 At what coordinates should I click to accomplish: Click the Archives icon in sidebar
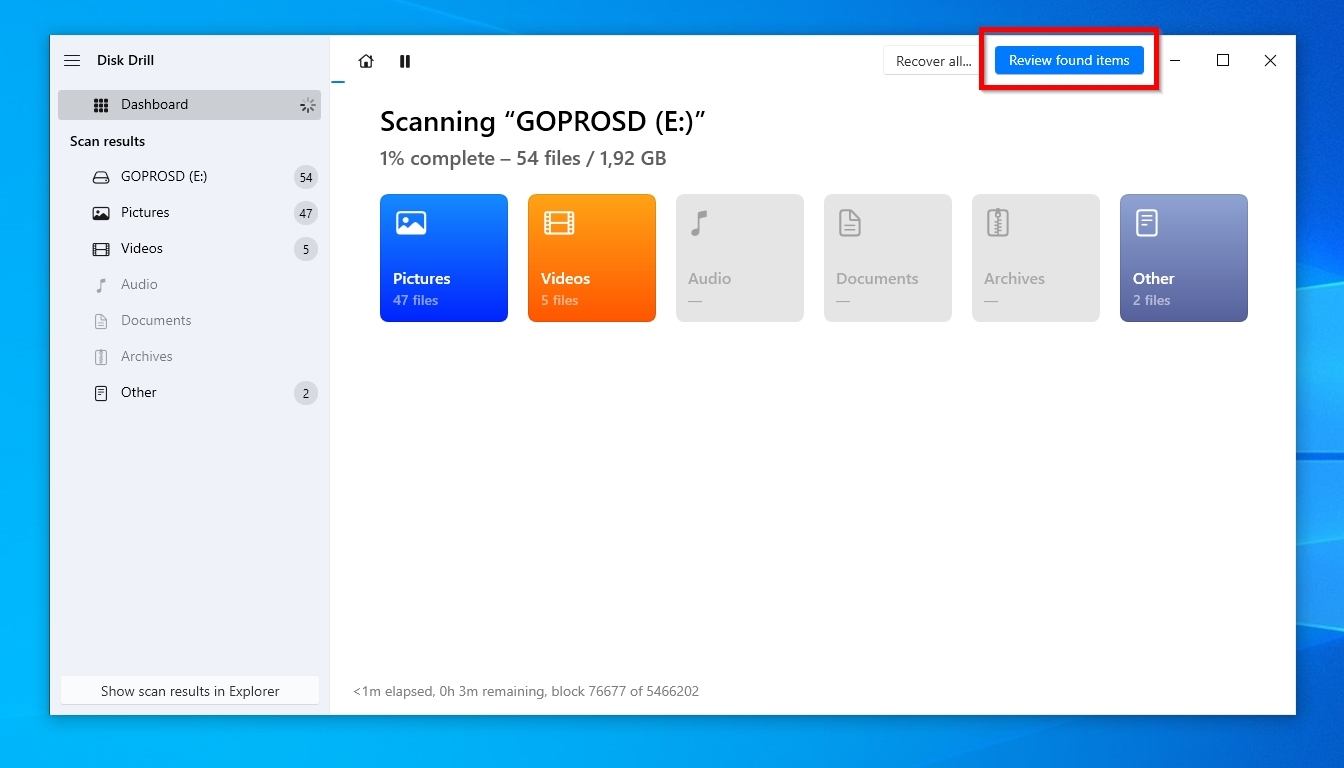coord(101,357)
